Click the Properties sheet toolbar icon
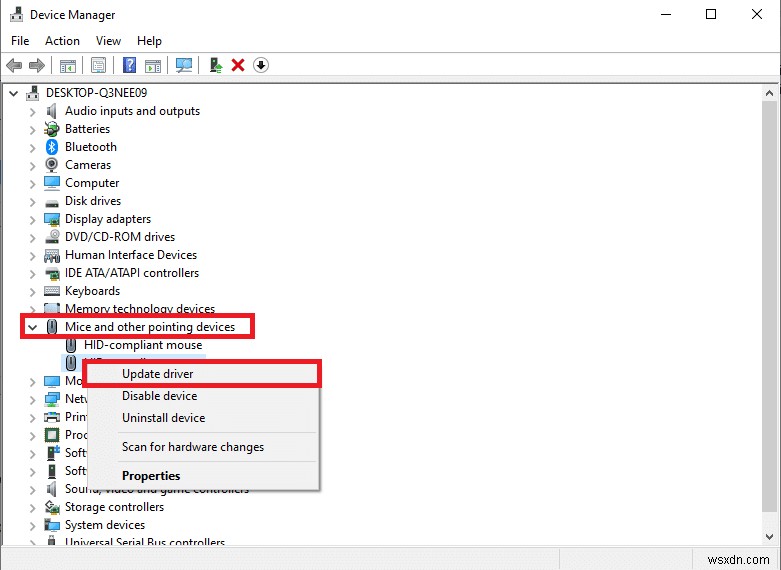The width and height of the screenshot is (781, 570). [x=99, y=65]
